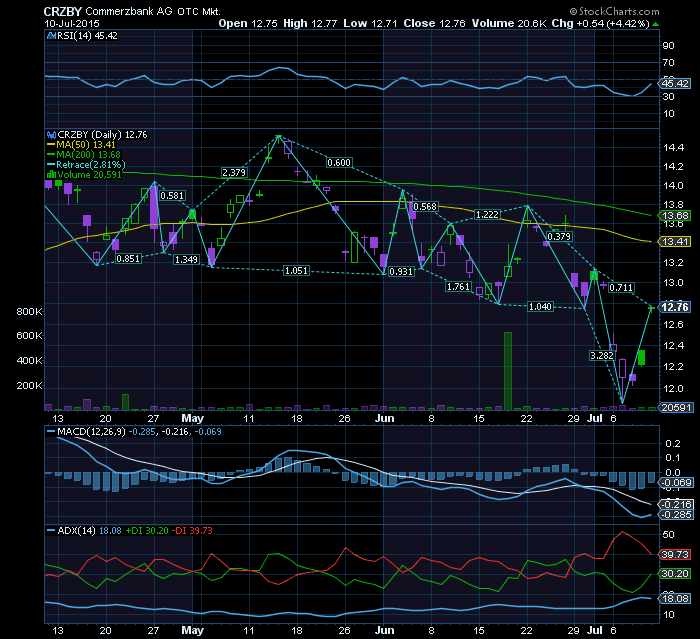Click the 1.222 retrace label
The height and width of the screenshot is (639, 700).
coord(487,214)
